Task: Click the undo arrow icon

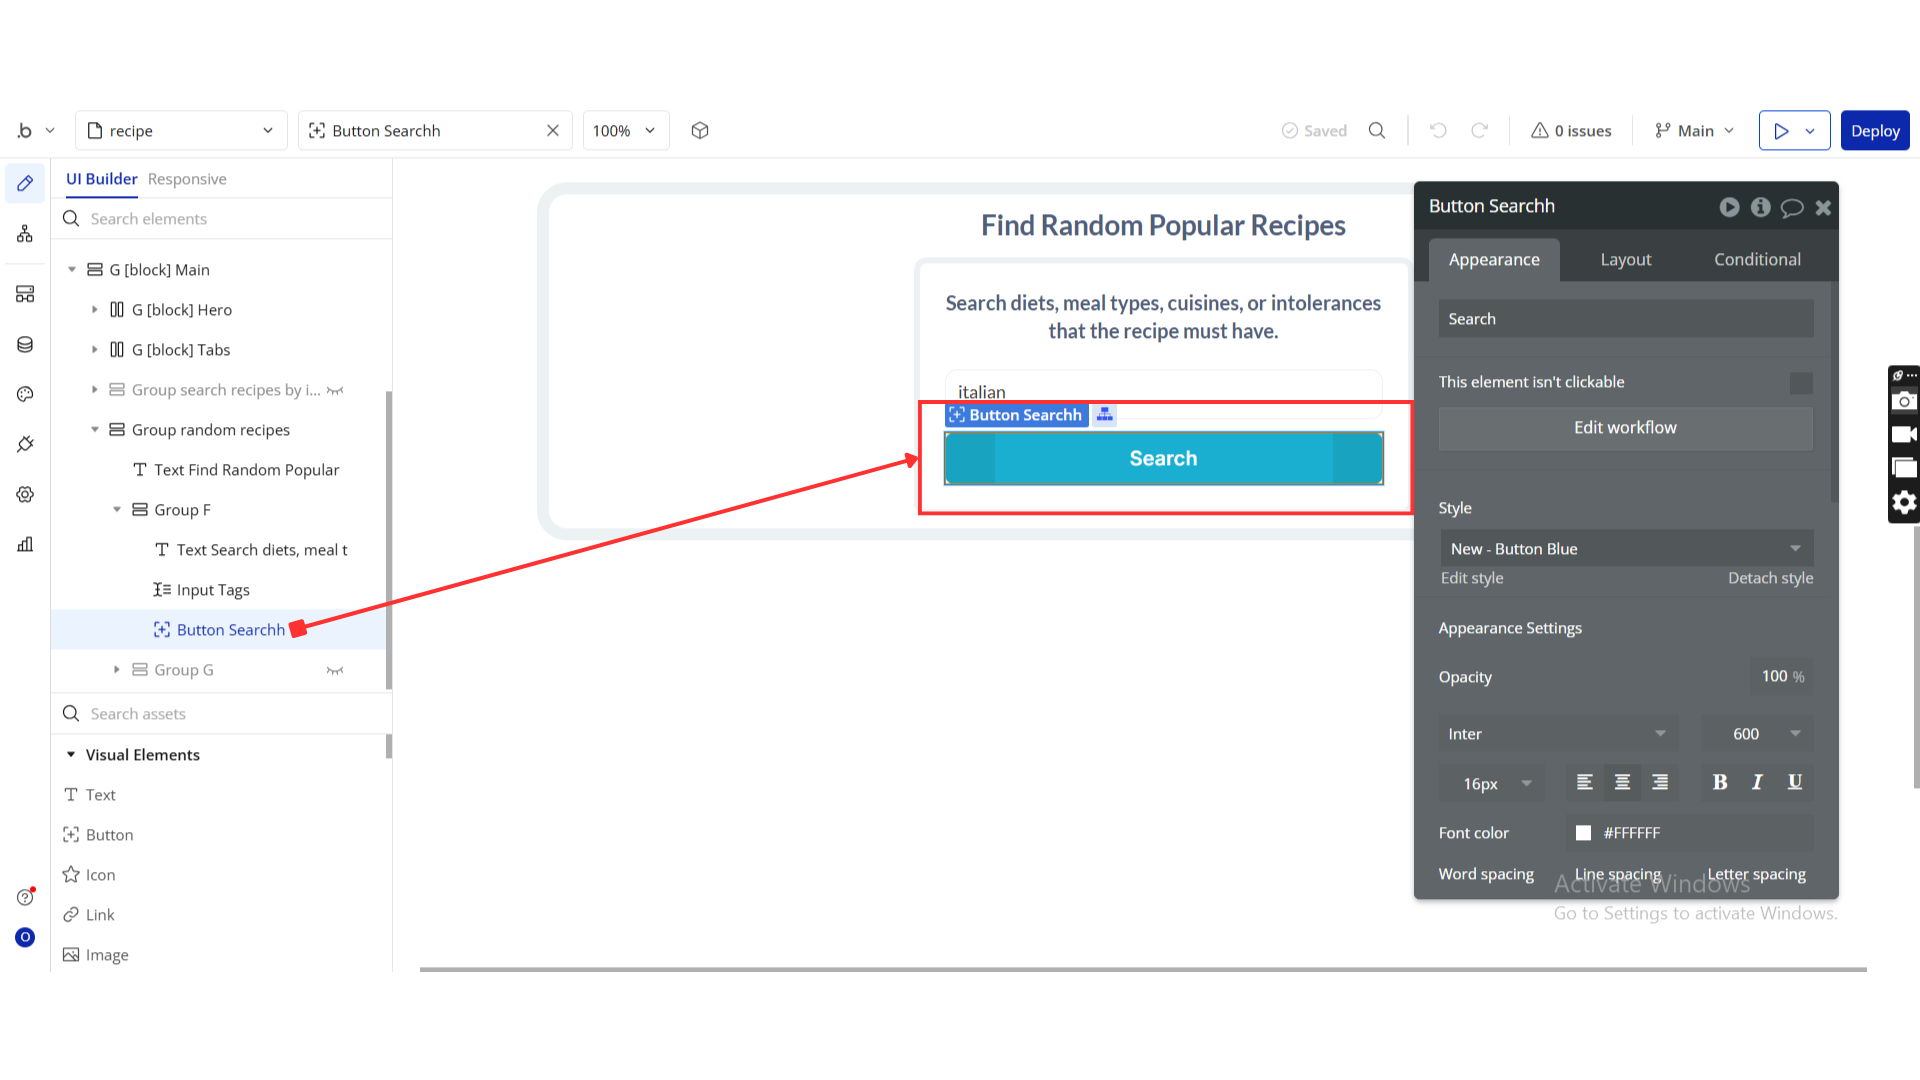Action: point(1438,131)
